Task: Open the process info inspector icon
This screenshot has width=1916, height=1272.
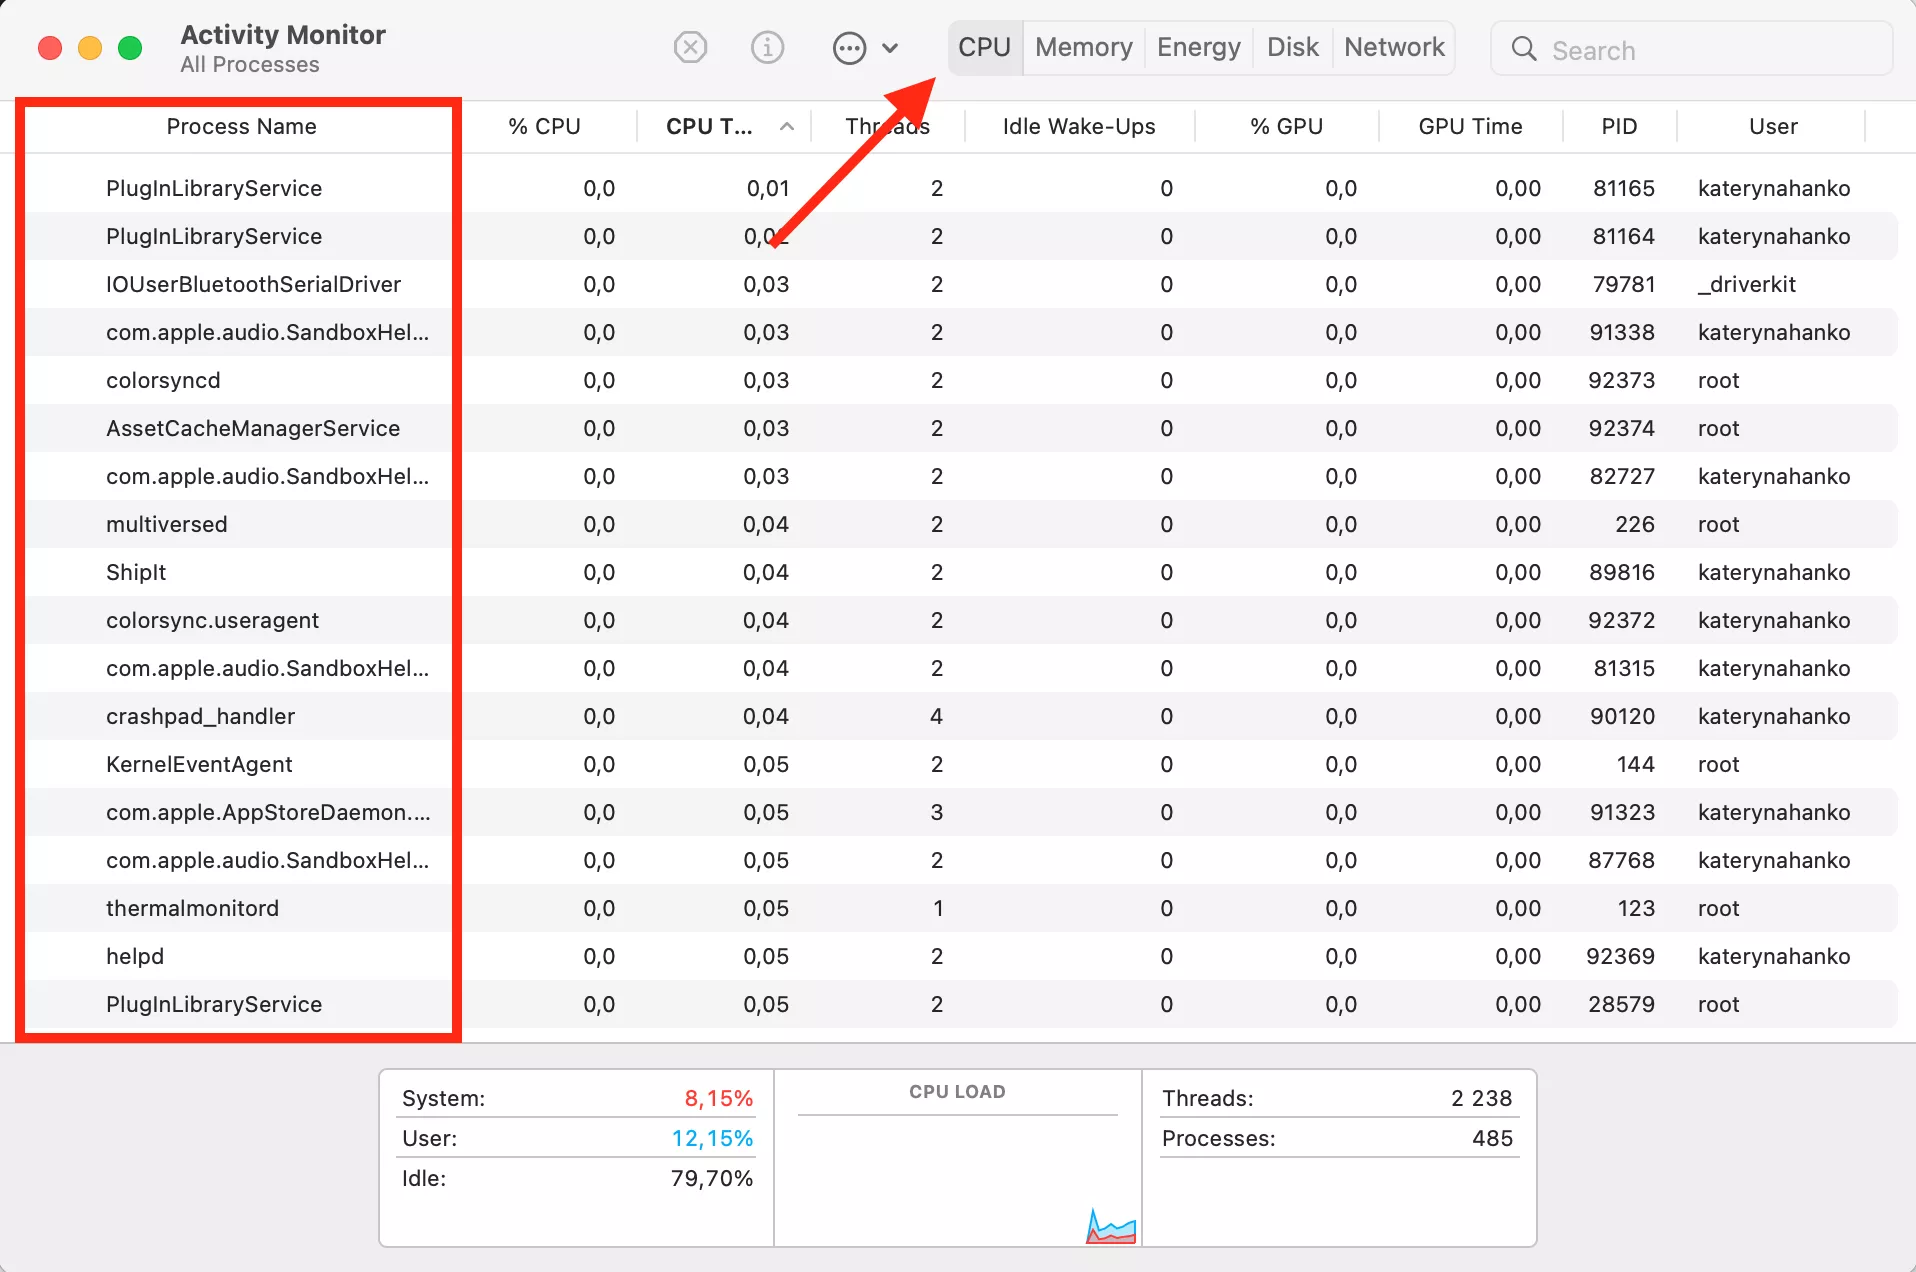Action: 767,47
